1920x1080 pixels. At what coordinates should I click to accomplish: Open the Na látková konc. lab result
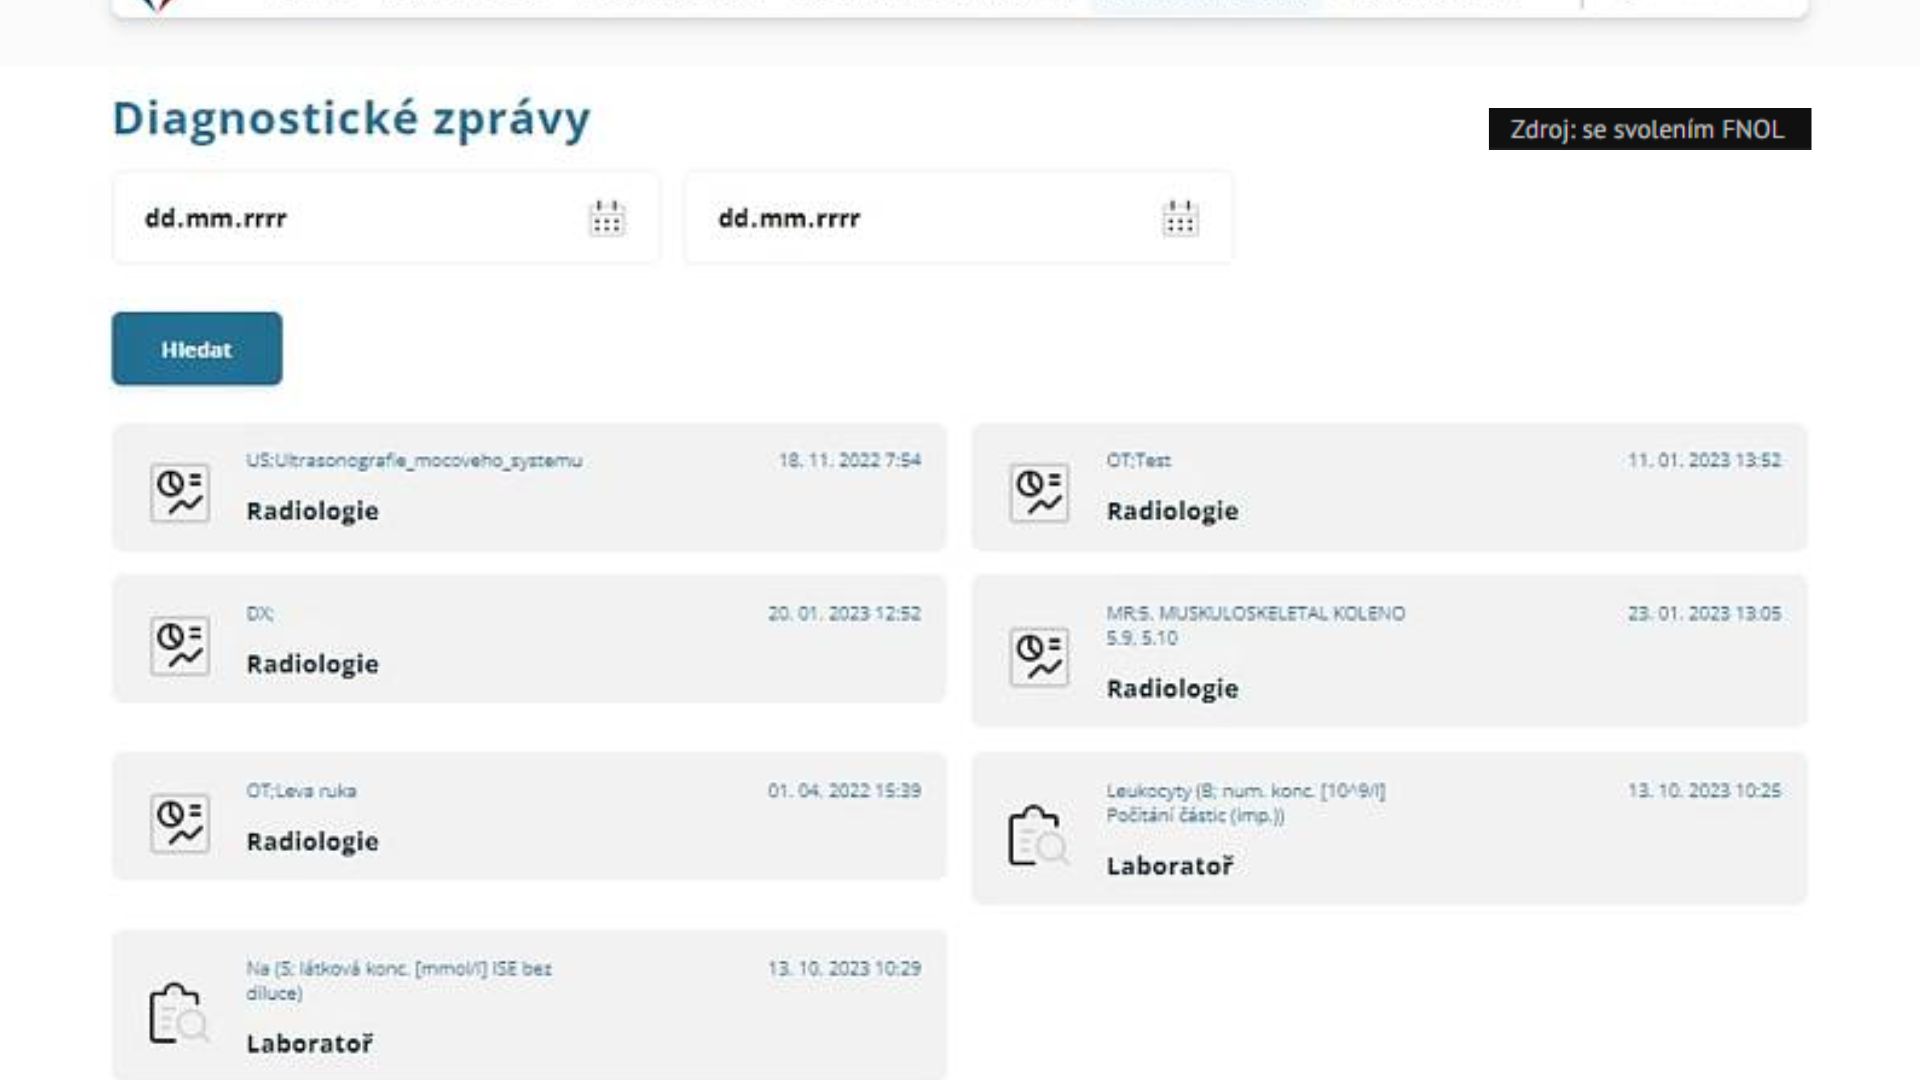click(398, 969)
